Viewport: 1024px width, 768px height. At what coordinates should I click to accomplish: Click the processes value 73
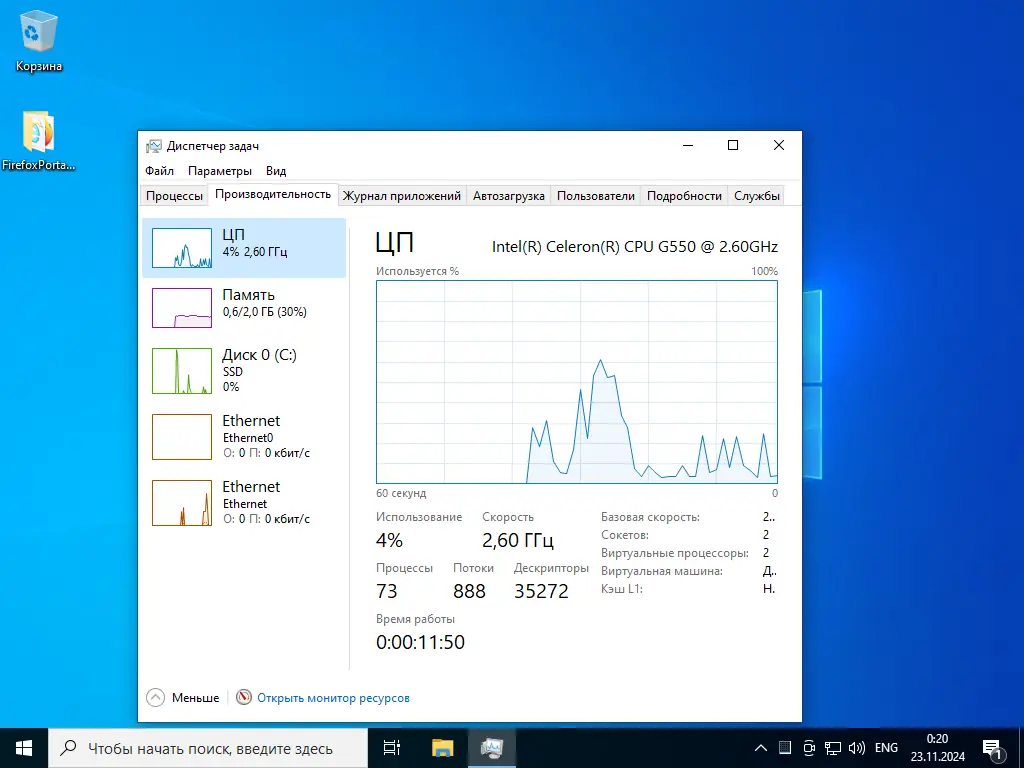click(x=387, y=591)
